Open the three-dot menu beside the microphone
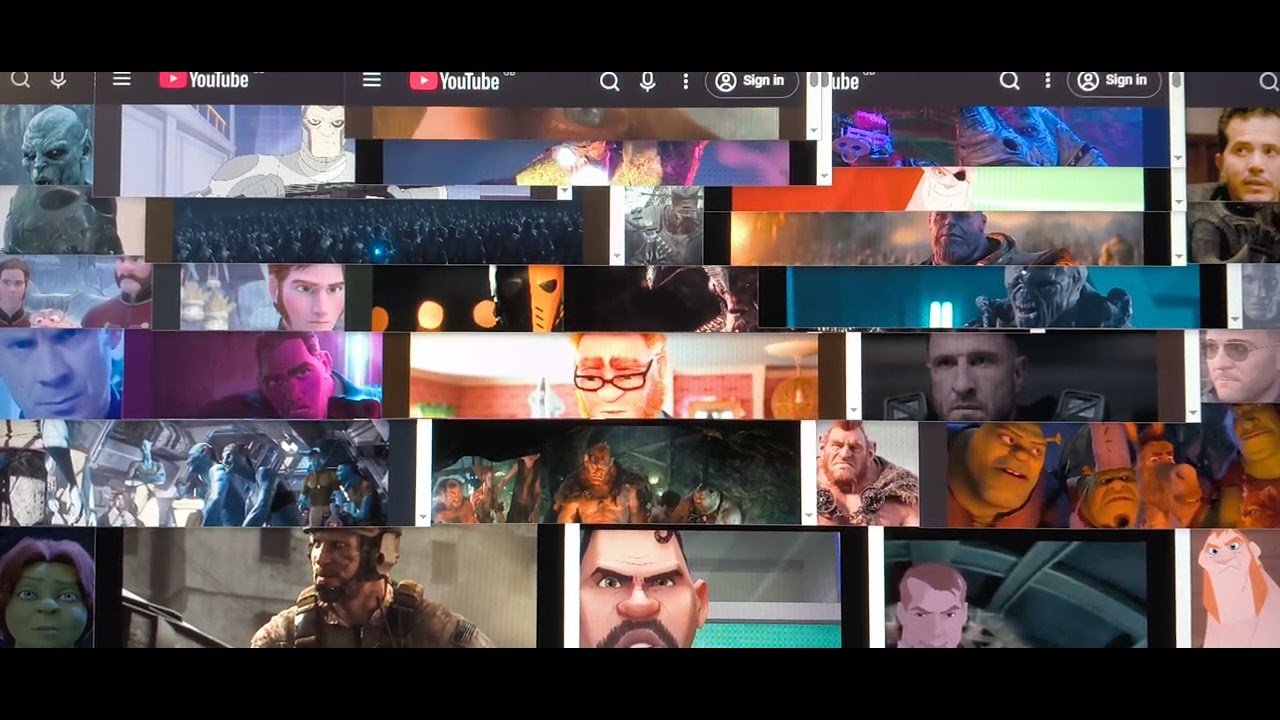 686,81
